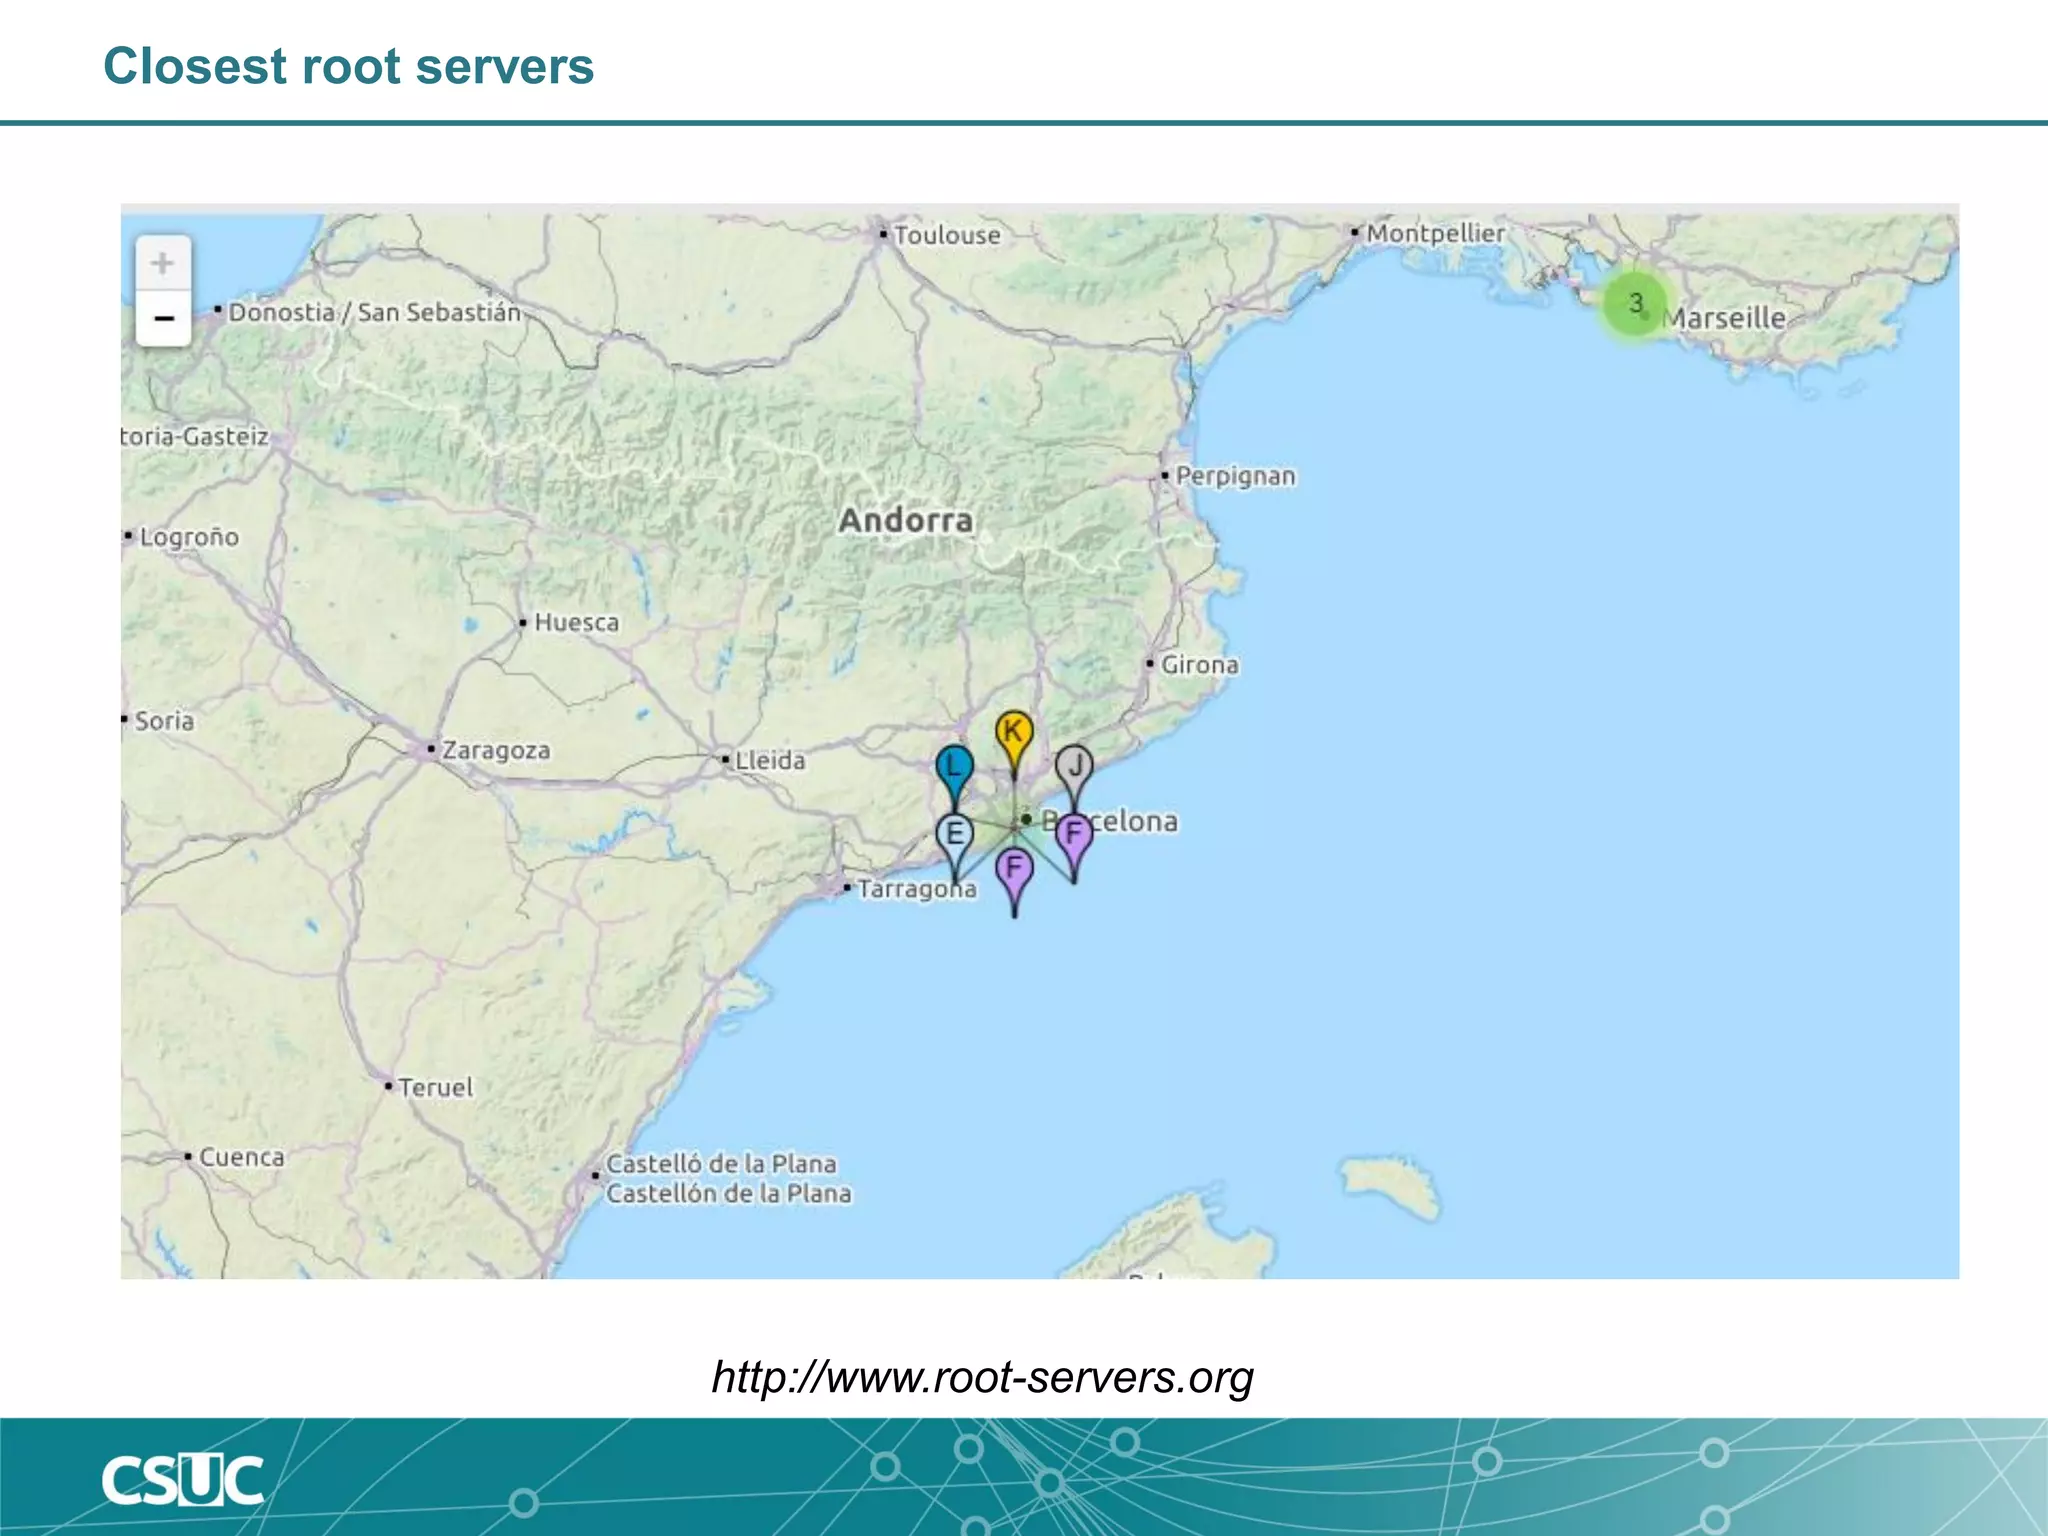
Task: Click the Montpellier city label
Action: (x=1435, y=233)
